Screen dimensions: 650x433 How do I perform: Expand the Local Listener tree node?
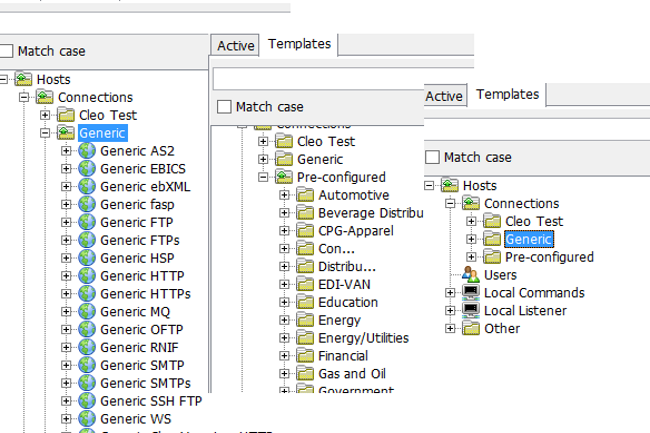pos(451,311)
